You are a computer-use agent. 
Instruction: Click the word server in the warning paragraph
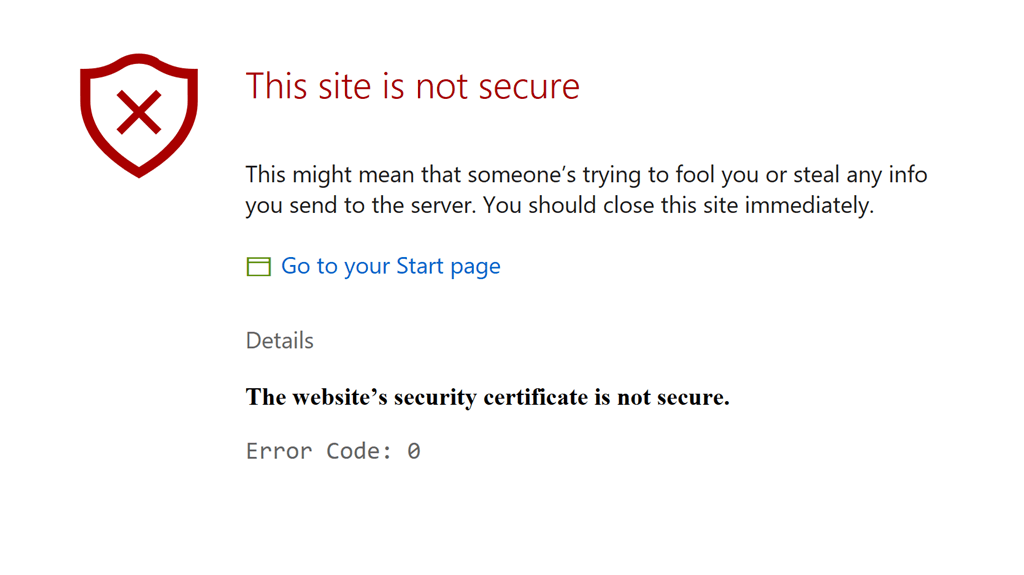[449, 205]
